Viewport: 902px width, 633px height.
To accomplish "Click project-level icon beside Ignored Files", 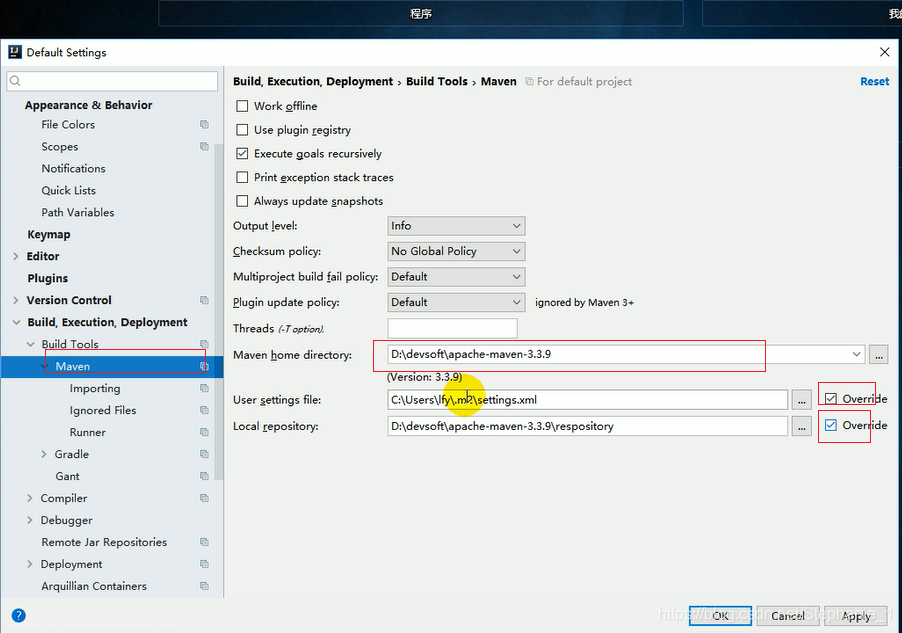I will tap(204, 410).
